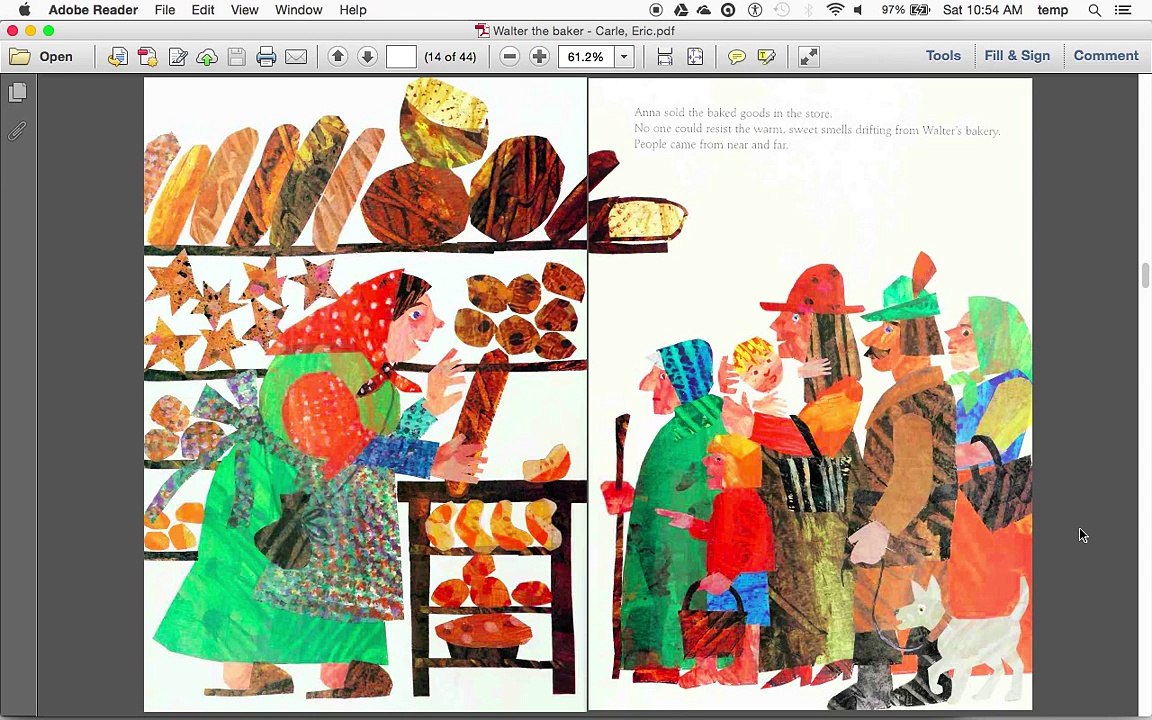1152x720 pixels.
Task: Zoom in with the plus button
Action: 539,57
